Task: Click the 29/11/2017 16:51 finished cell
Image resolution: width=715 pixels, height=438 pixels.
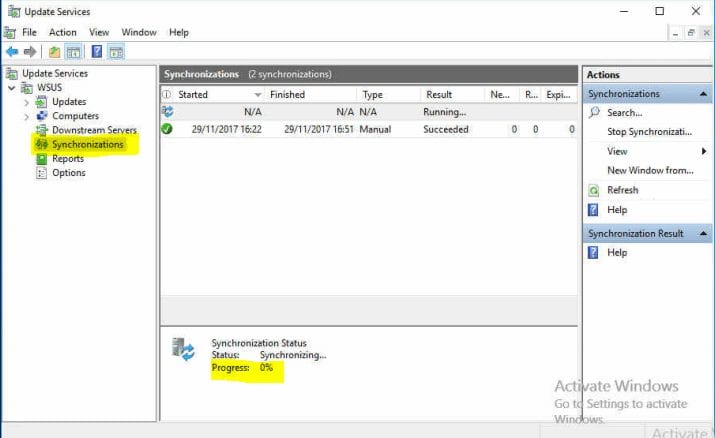Action: click(x=319, y=129)
